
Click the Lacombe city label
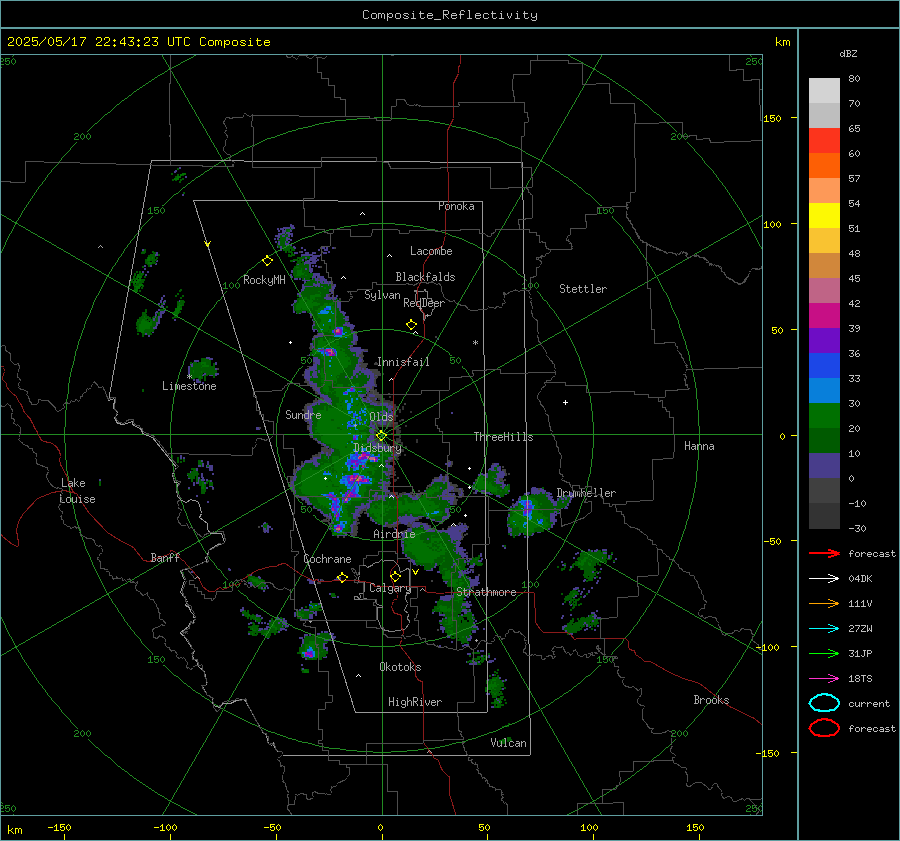tap(431, 251)
